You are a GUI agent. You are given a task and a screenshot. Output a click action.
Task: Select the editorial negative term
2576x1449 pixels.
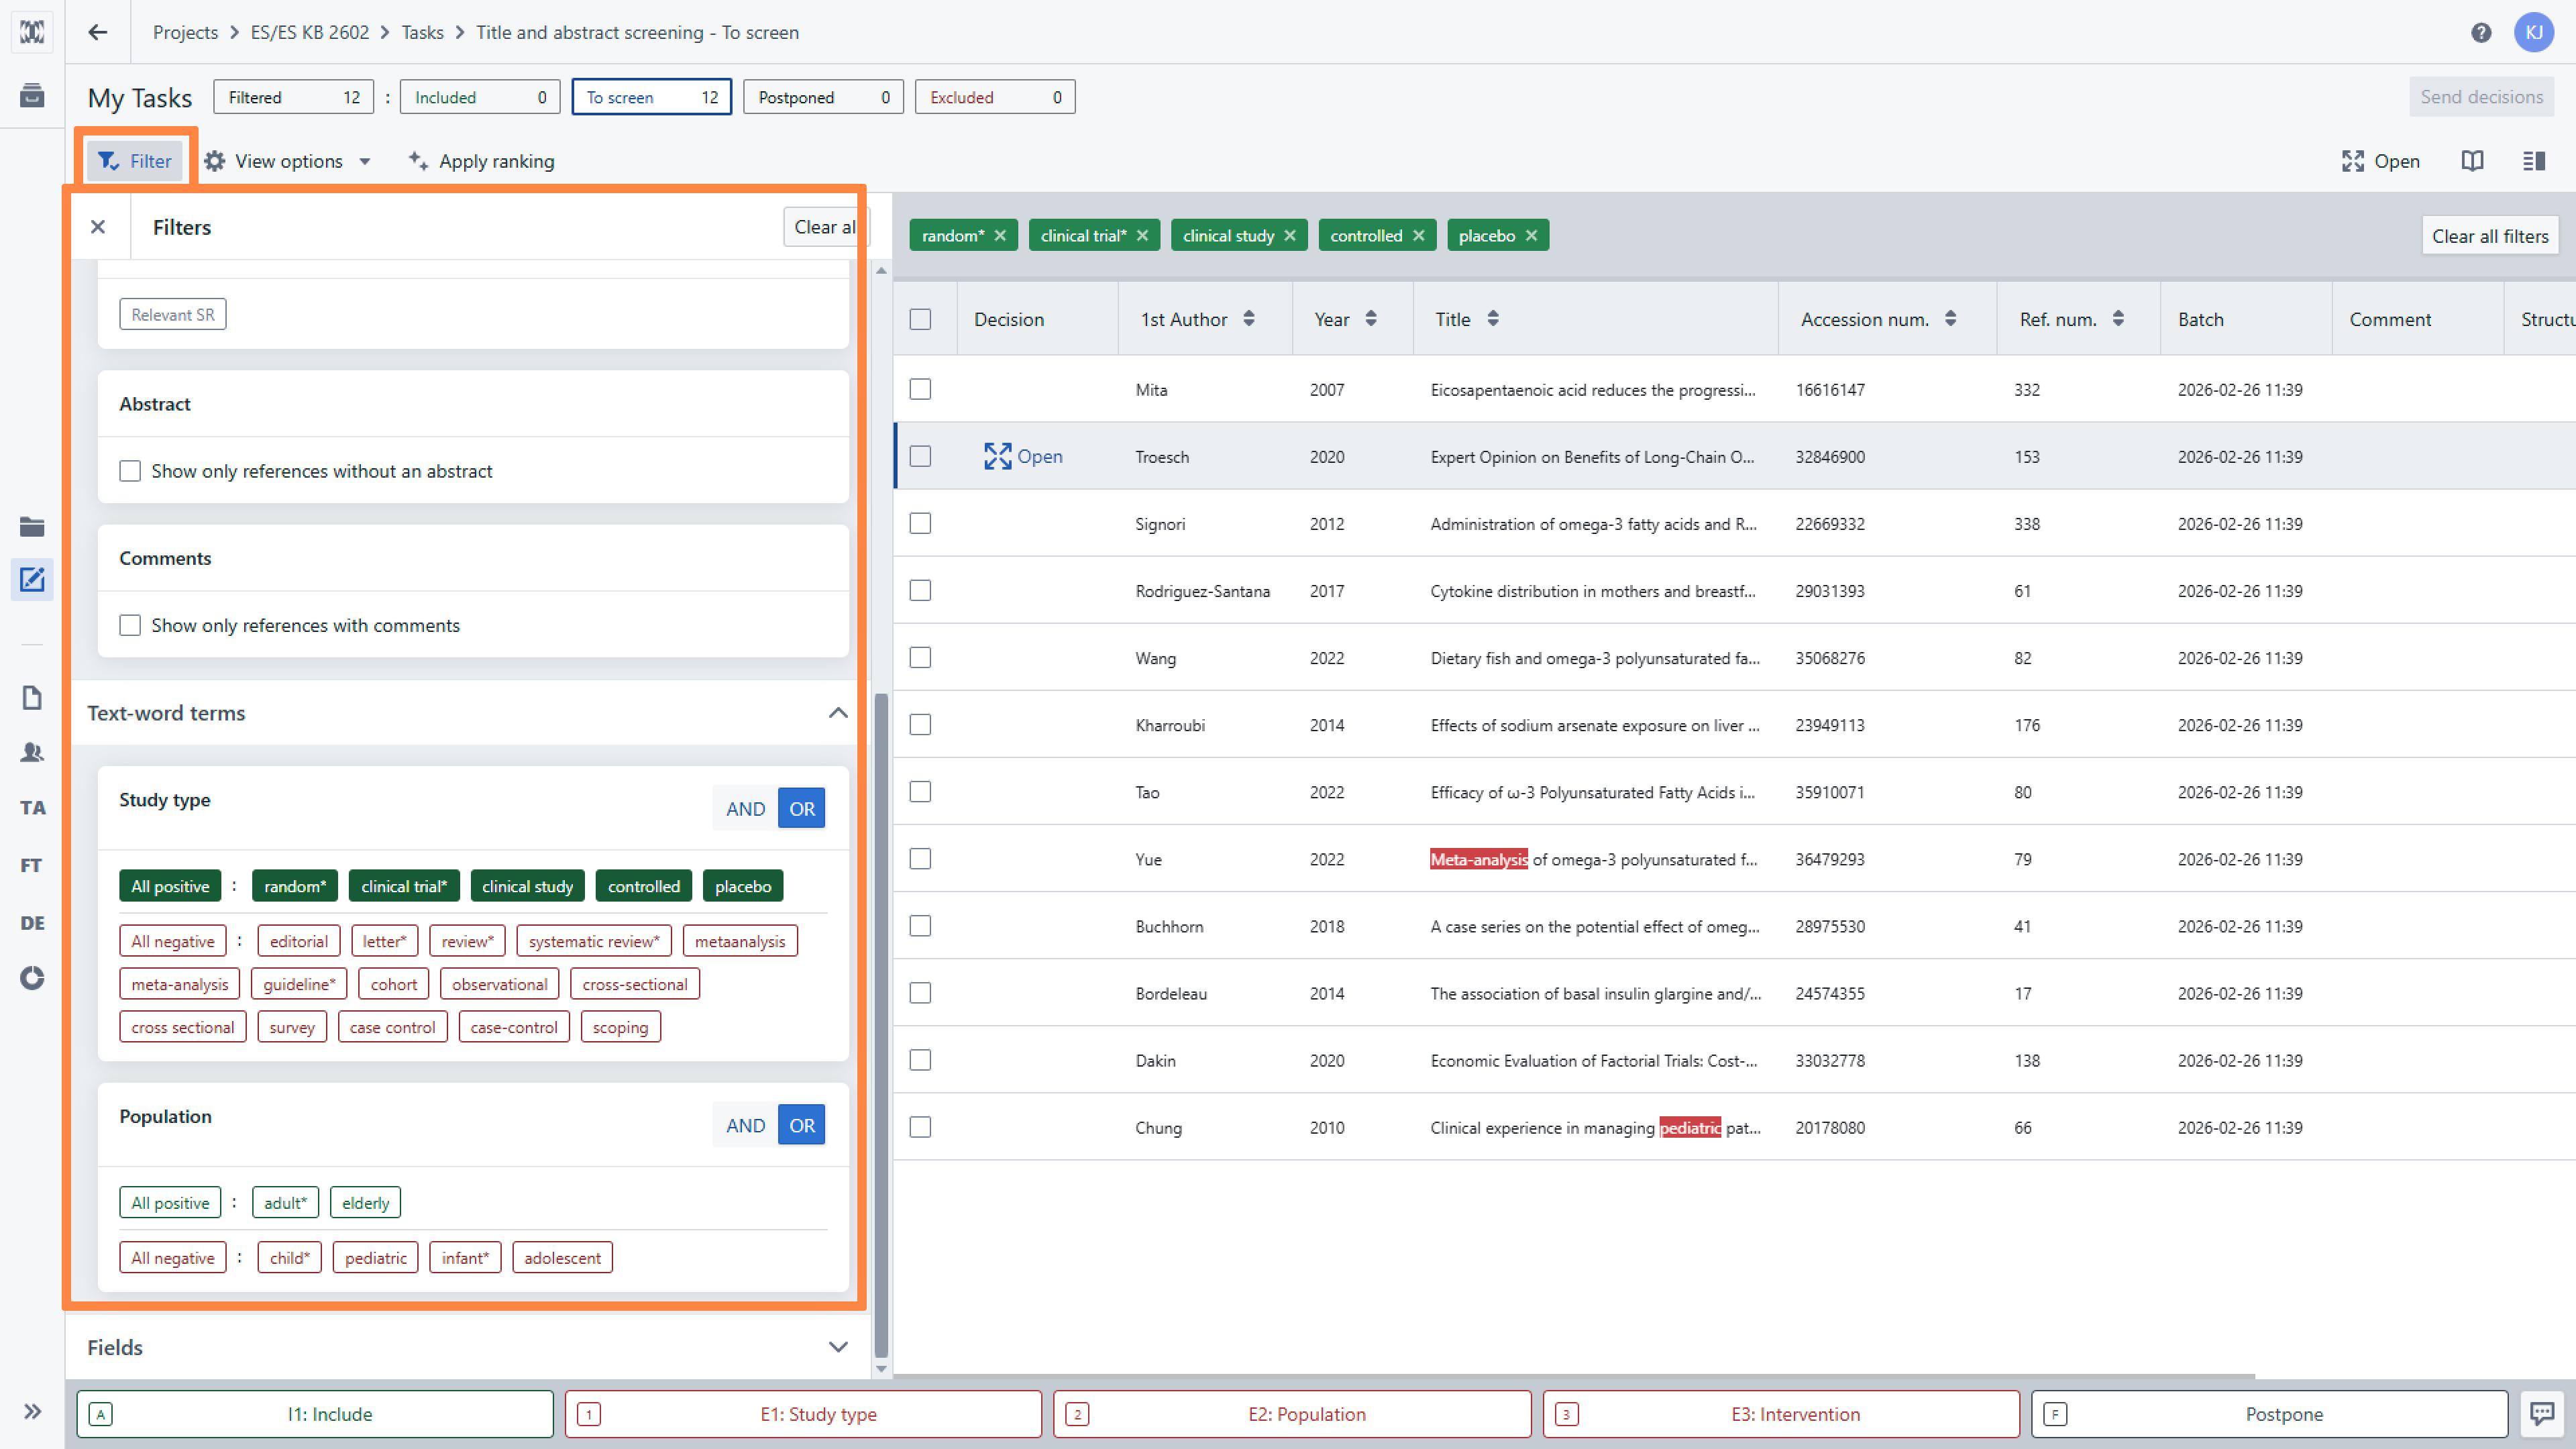[x=299, y=941]
